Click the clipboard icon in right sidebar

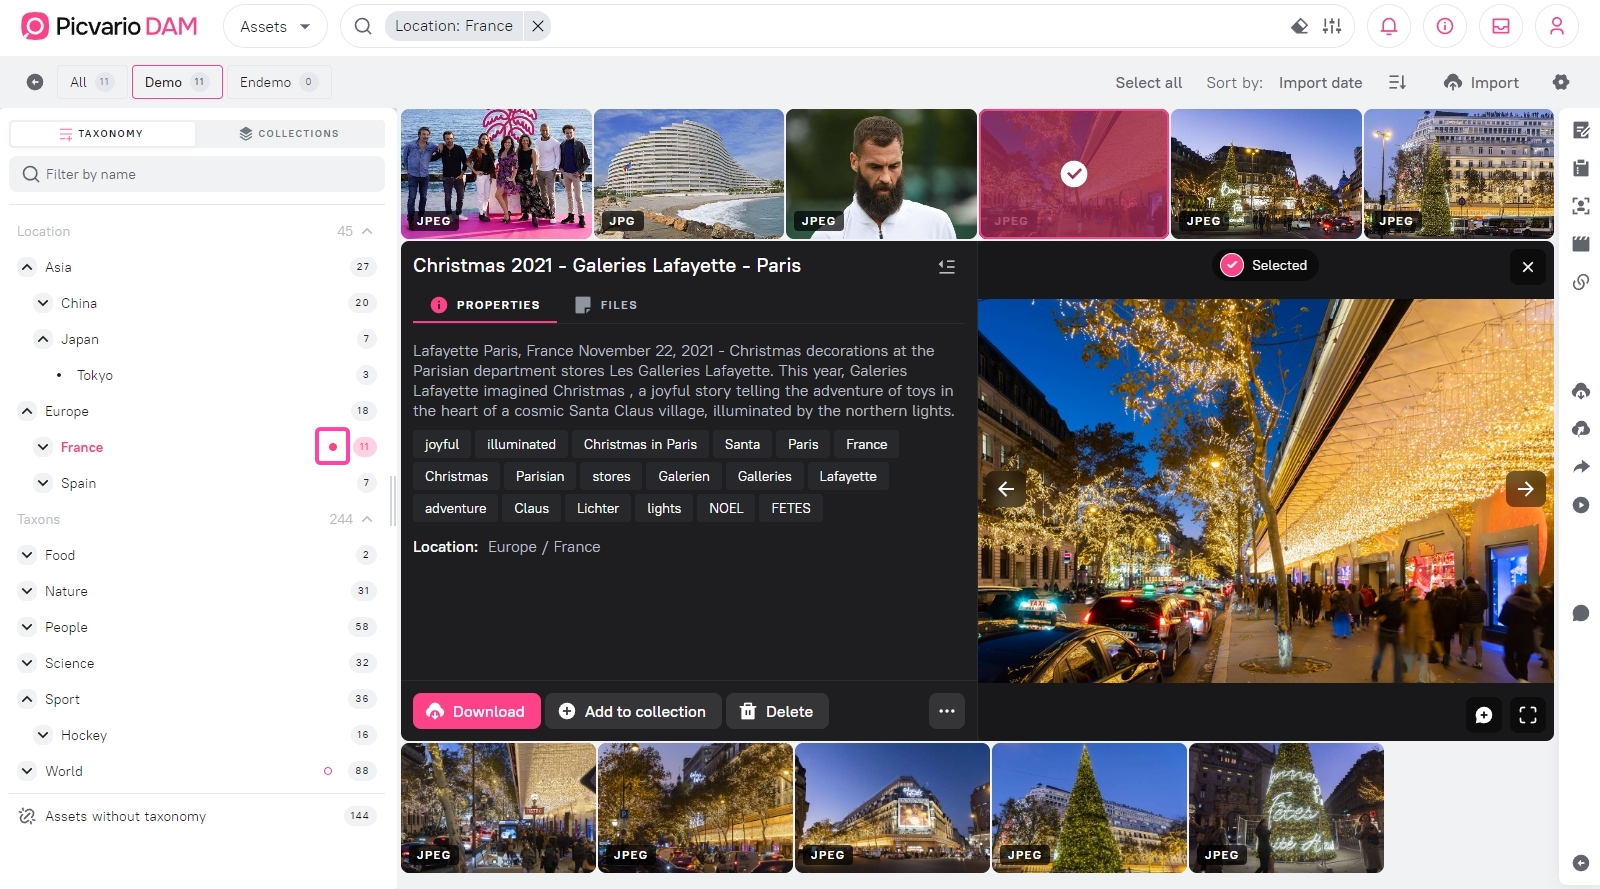point(1581,168)
